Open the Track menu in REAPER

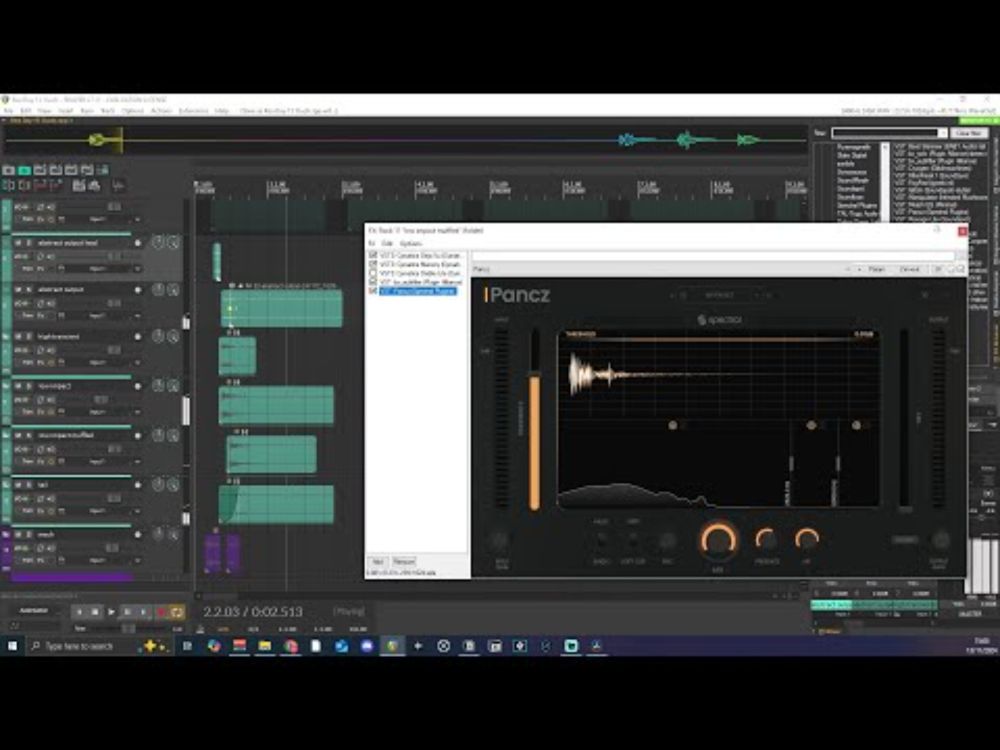[x=107, y=111]
